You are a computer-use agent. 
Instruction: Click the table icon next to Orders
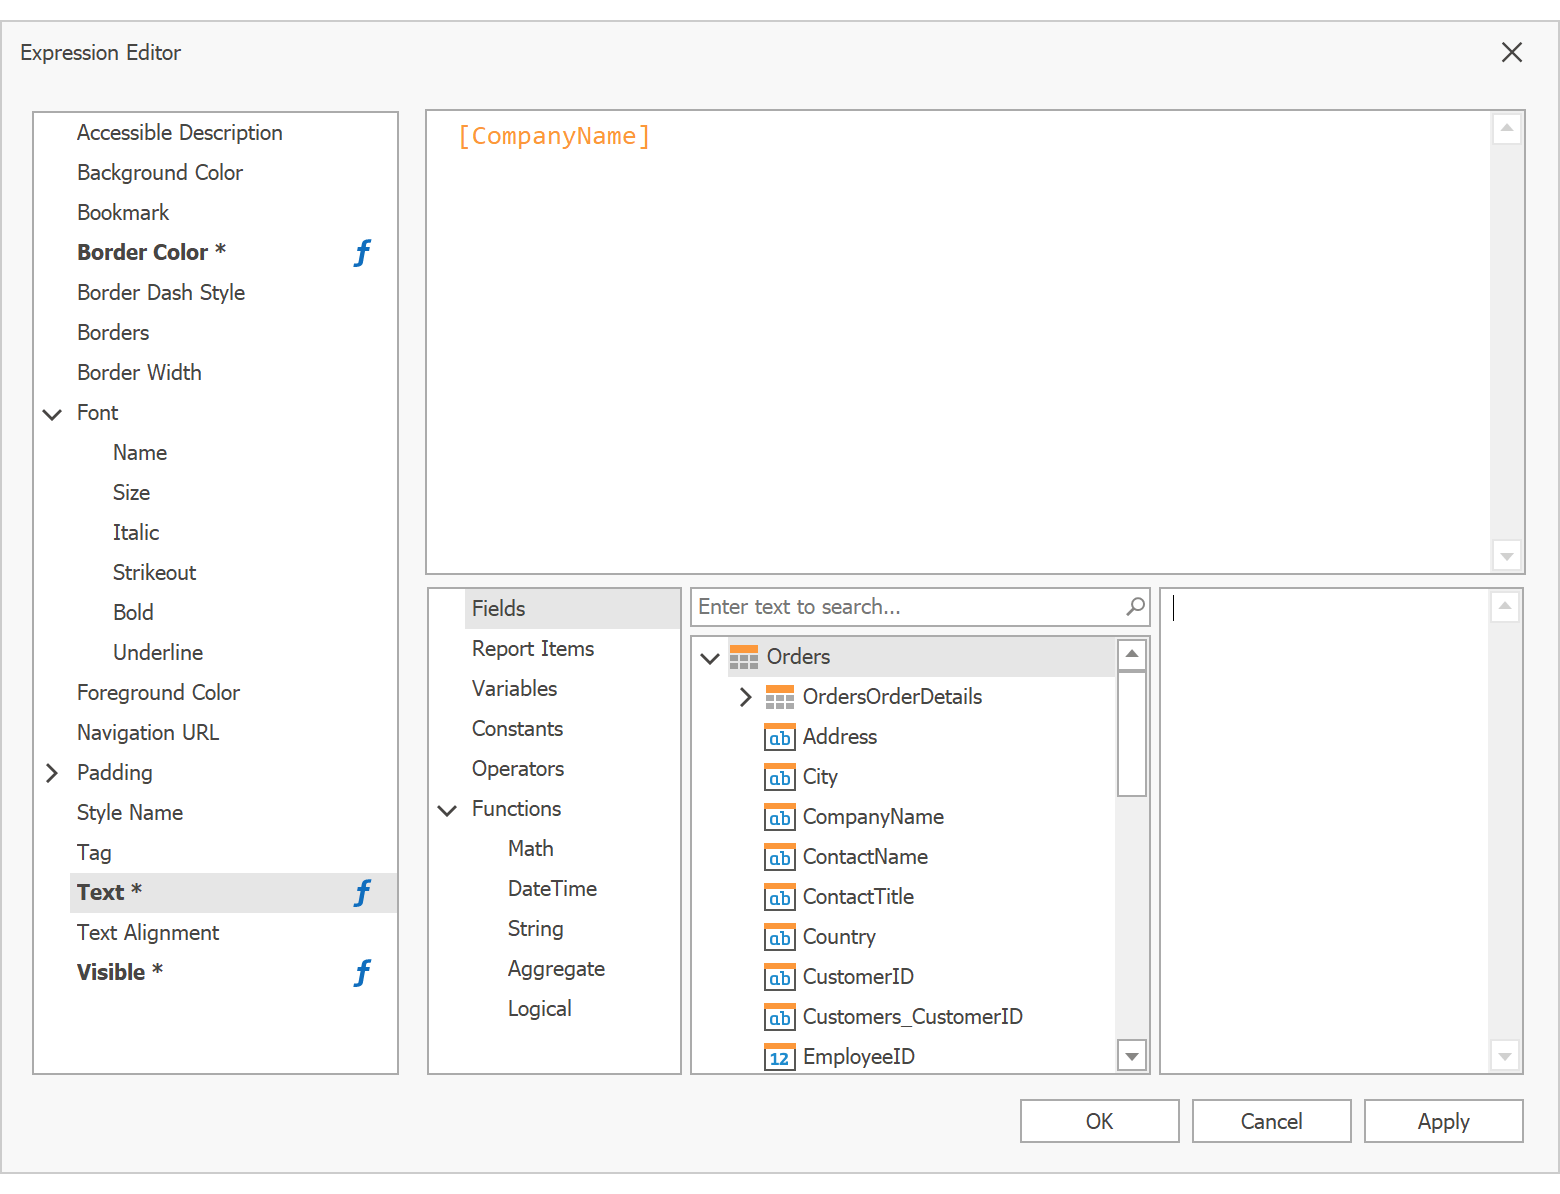[744, 657]
